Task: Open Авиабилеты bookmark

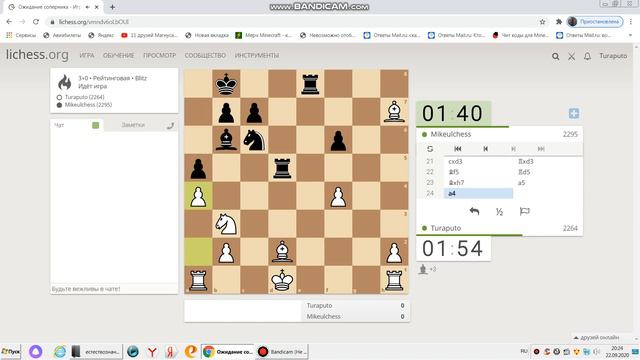Action: tap(62, 36)
